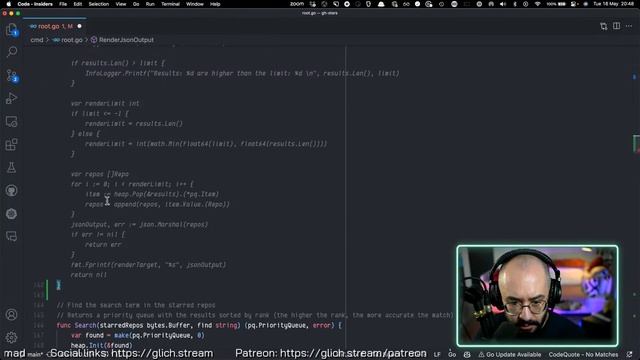Screen dimensions: 640x360
Task: Open the Accounts menu in activity bar
Action: [11, 315]
